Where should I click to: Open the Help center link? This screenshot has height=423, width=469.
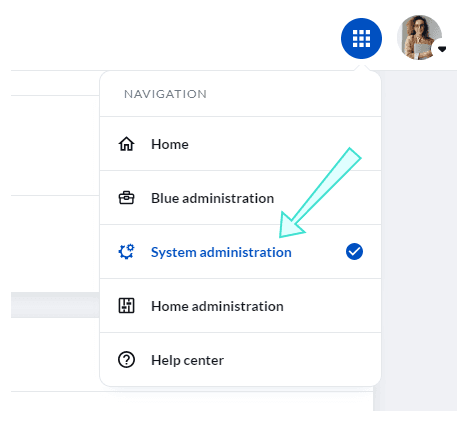(240, 360)
